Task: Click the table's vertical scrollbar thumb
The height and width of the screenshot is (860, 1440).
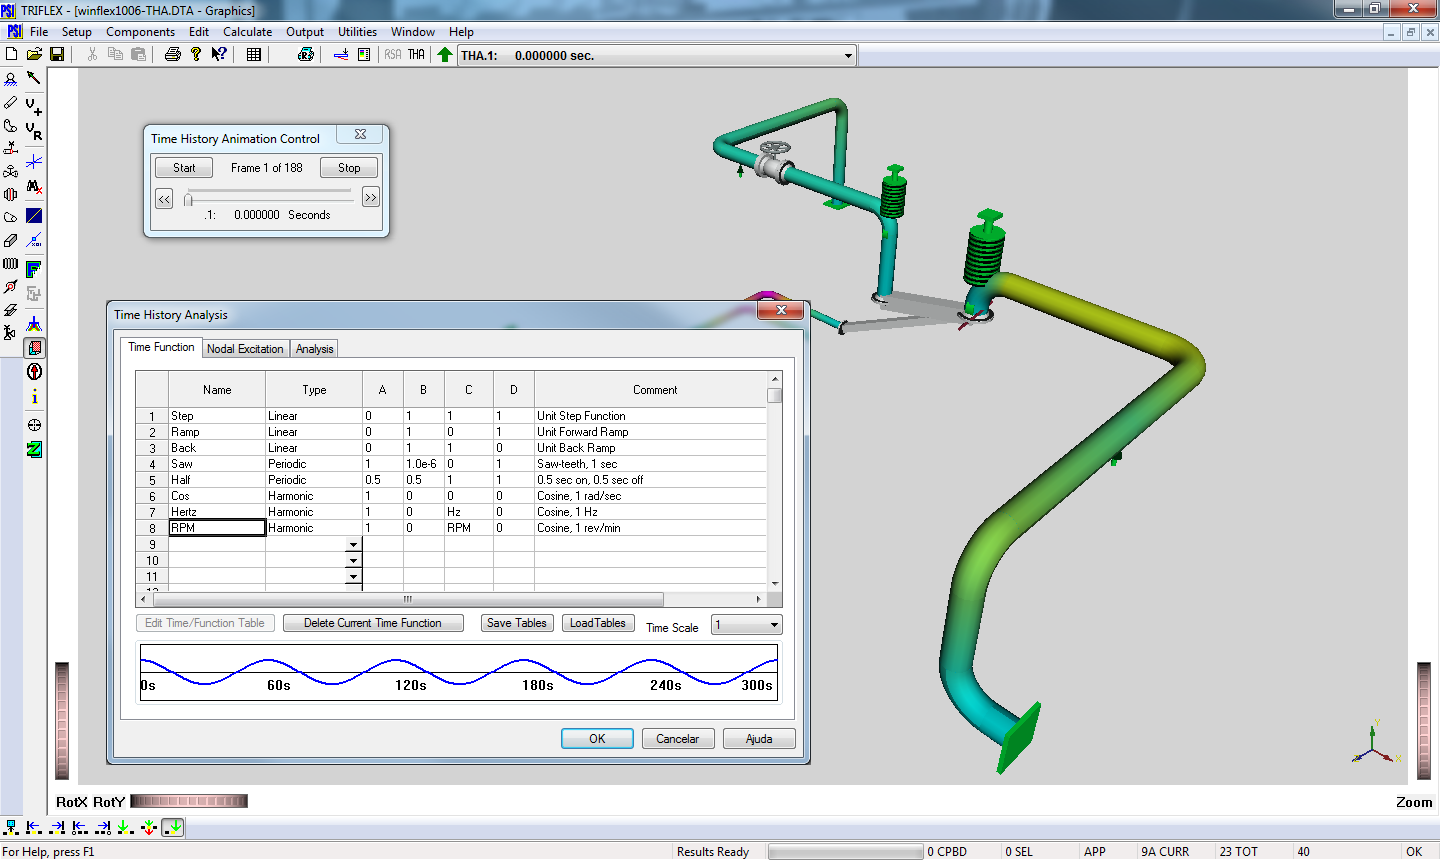Action: click(774, 395)
